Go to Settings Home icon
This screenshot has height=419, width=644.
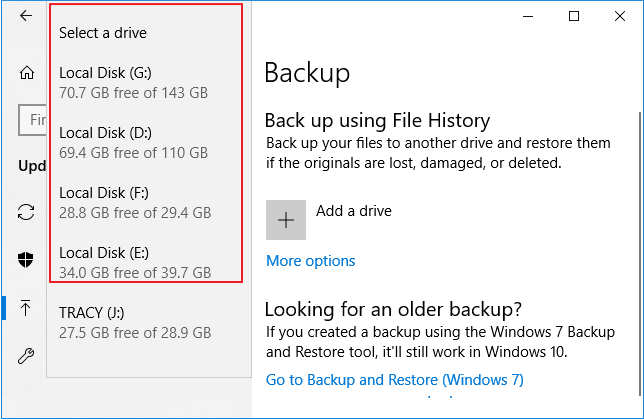(x=25, y=72)
